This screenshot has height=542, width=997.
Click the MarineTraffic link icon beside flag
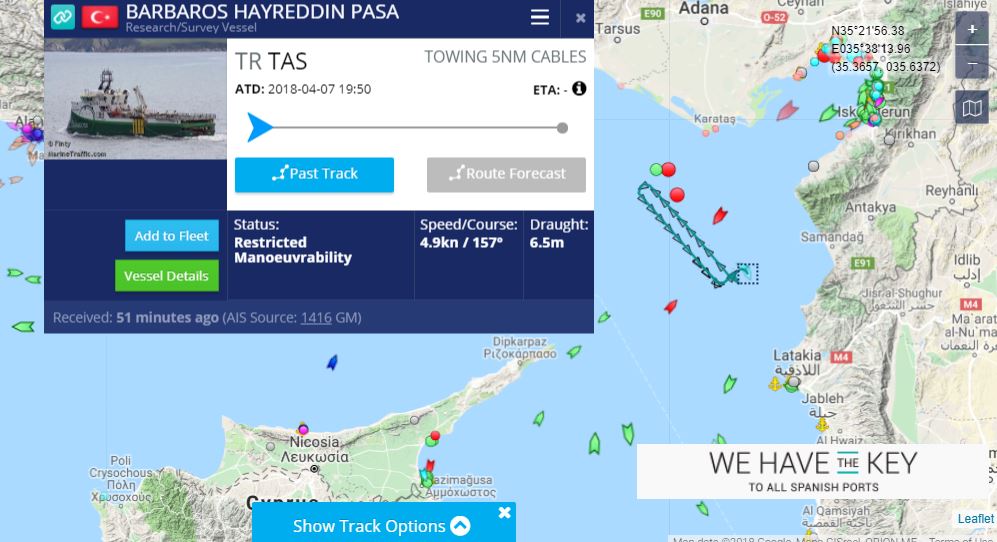coord(63,17)
